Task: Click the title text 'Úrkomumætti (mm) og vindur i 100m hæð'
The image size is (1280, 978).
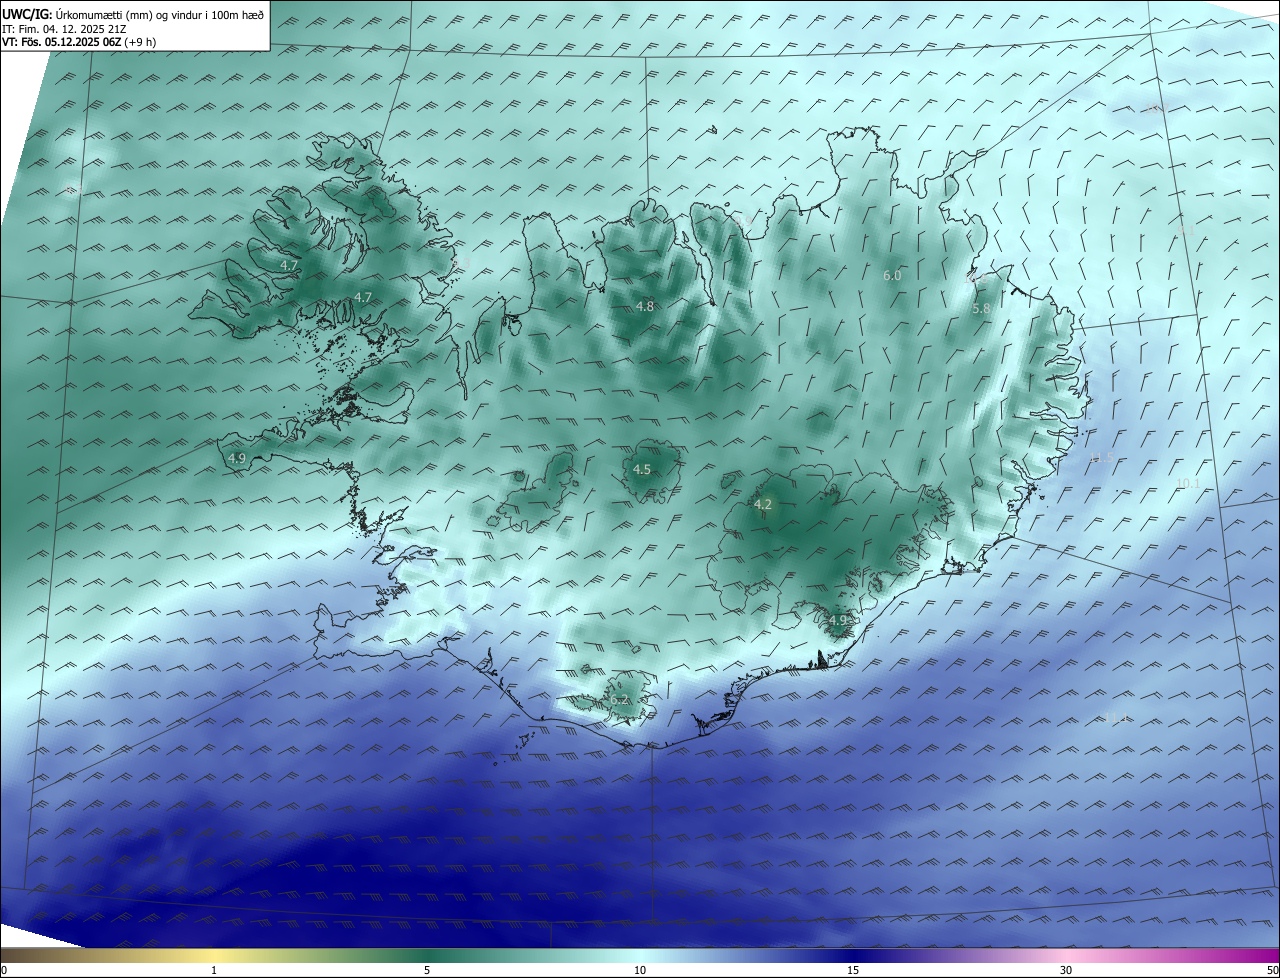Action: tap(159, 13)
